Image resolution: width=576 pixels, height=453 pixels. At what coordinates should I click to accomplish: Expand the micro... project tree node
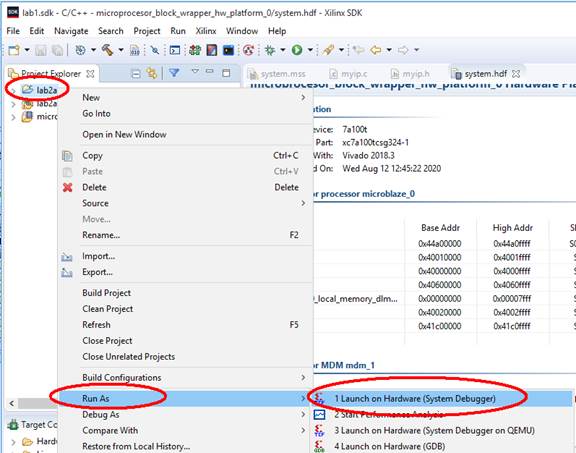(x=13, y=118)
